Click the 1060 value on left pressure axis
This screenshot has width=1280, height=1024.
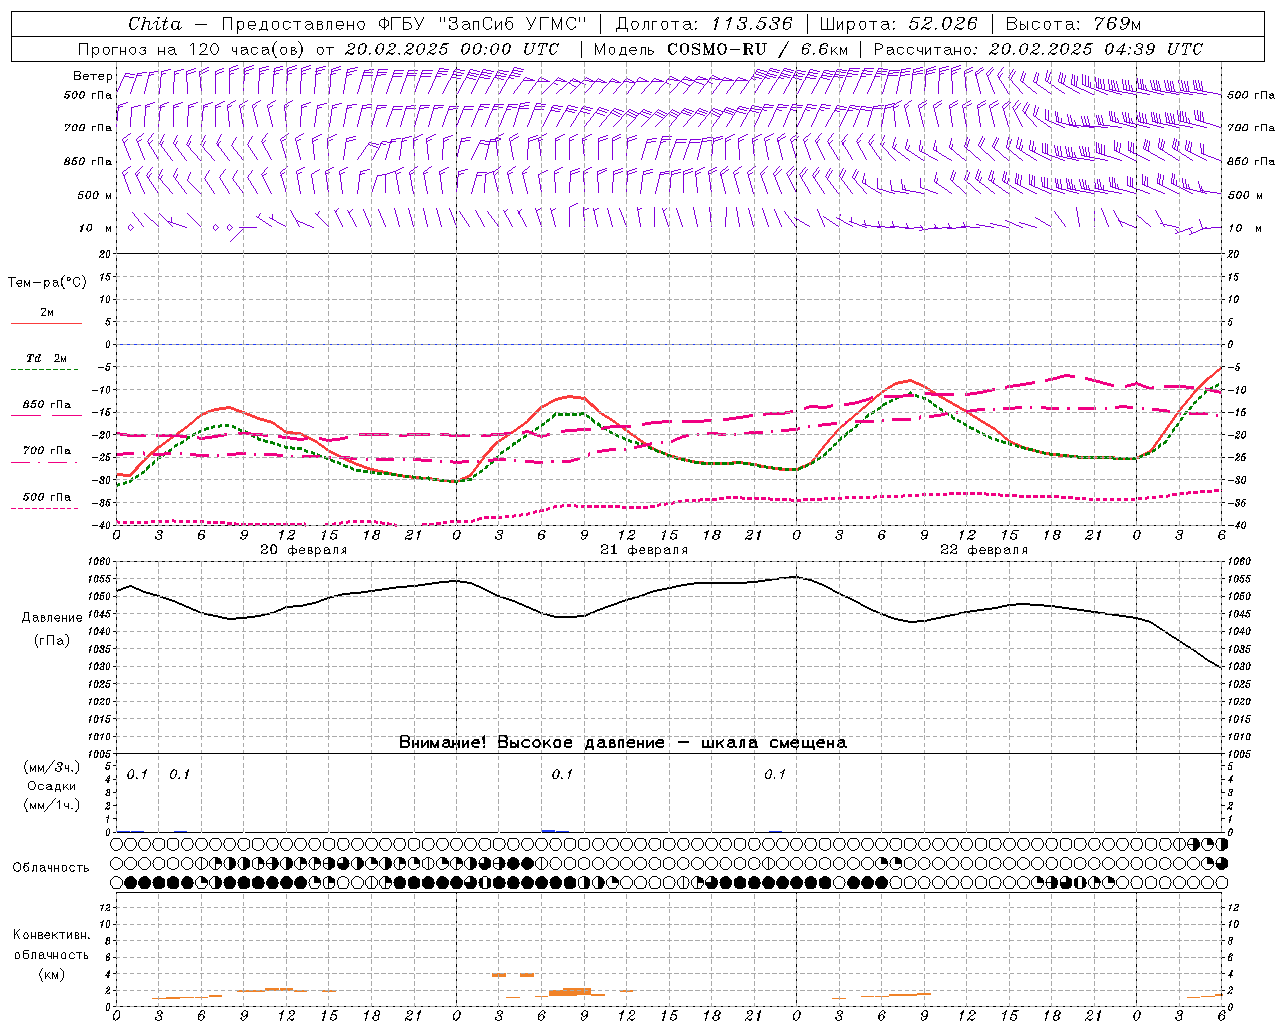pos(102,561)
